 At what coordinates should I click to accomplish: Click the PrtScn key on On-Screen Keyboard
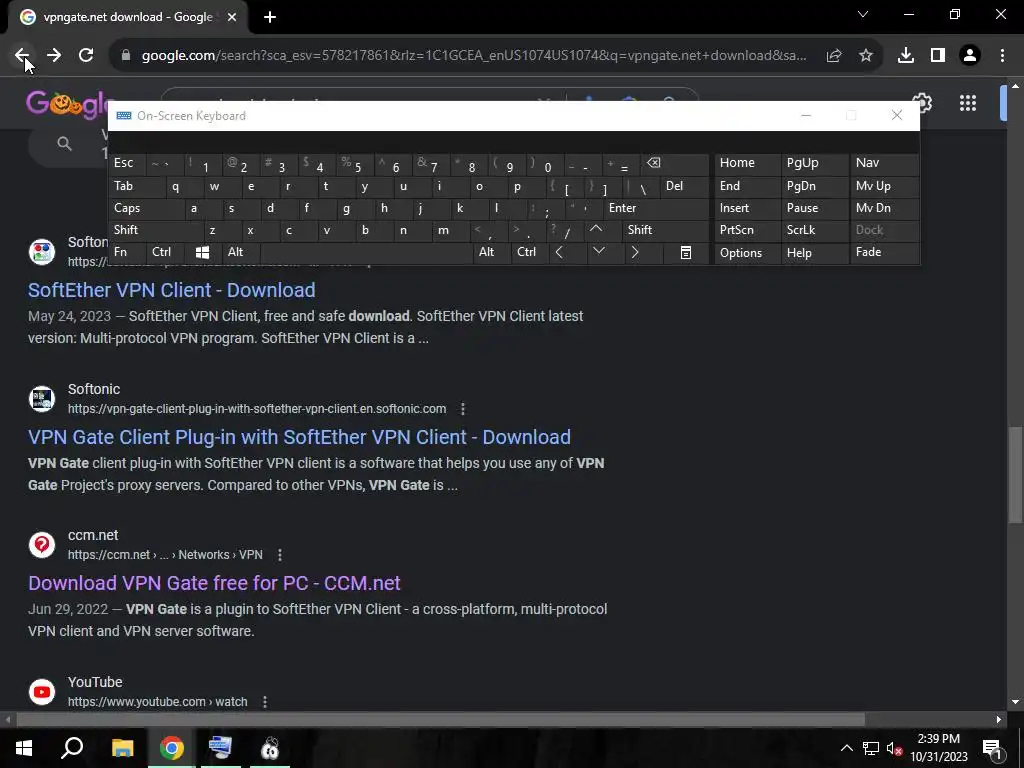[747, 230]
